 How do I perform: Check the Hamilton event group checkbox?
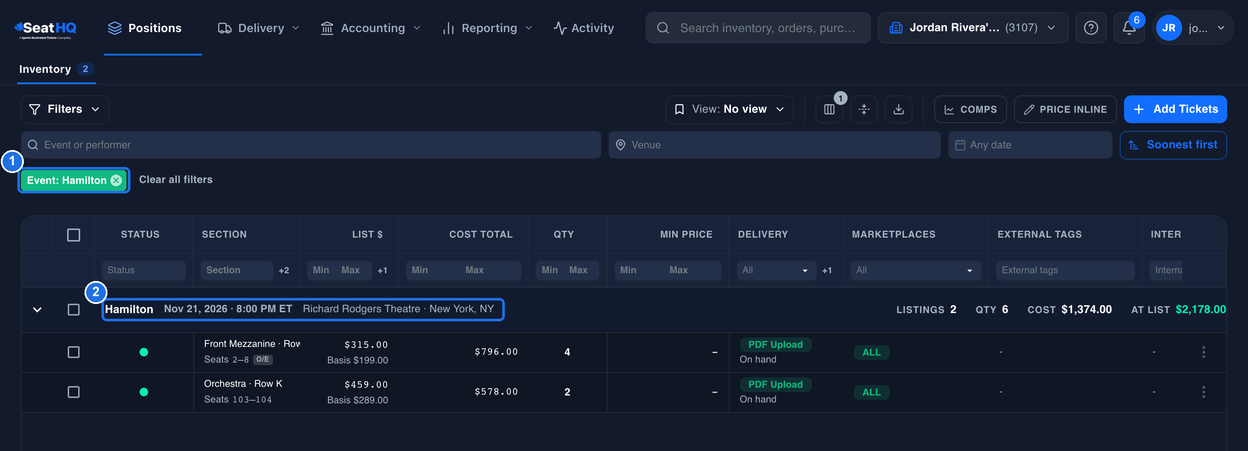point(73,310)
